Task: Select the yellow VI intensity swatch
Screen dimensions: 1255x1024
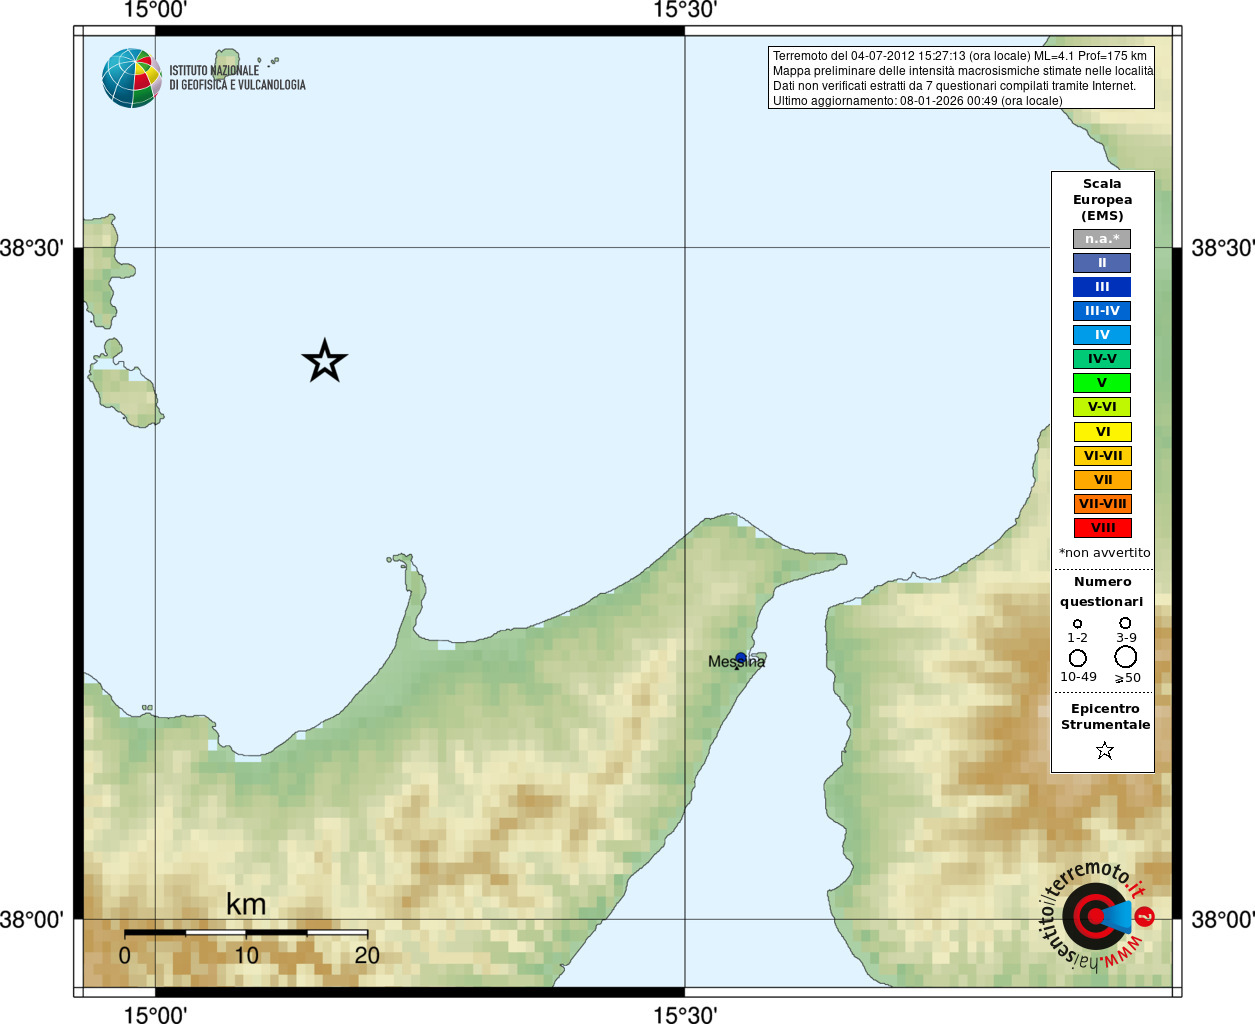Action: (x=1103, y=432)
